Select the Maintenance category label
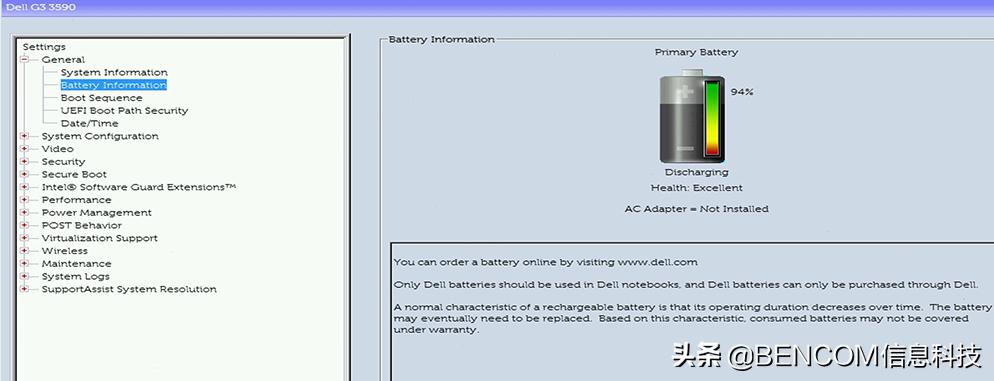 (77, 263)
